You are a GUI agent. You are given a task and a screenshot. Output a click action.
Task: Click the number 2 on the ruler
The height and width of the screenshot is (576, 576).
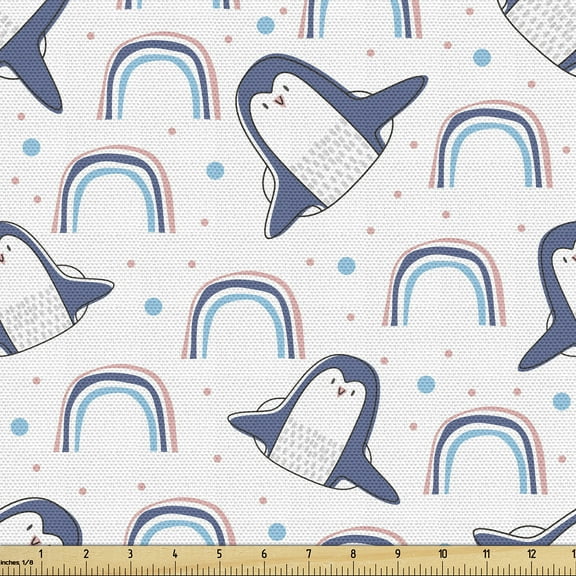[86, 554]
